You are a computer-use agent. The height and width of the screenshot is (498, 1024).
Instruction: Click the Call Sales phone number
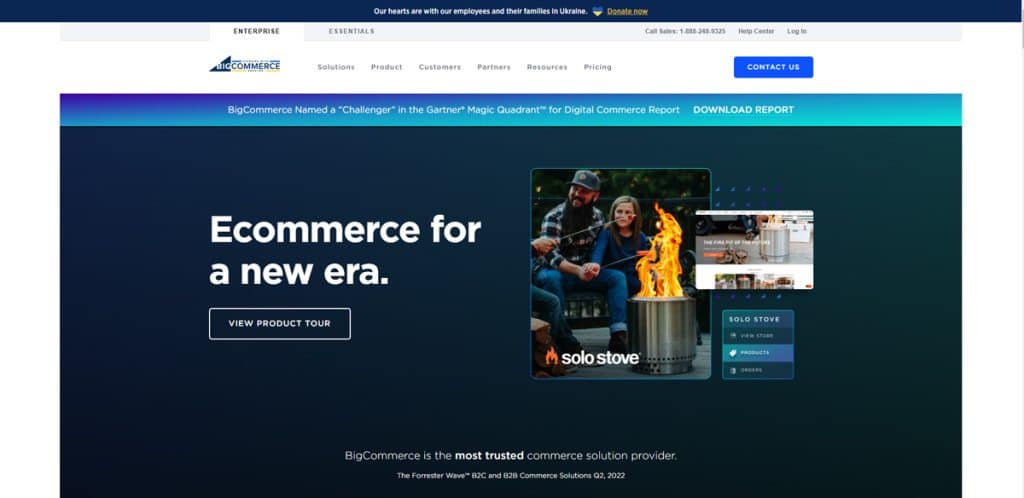tap(685, 31)
